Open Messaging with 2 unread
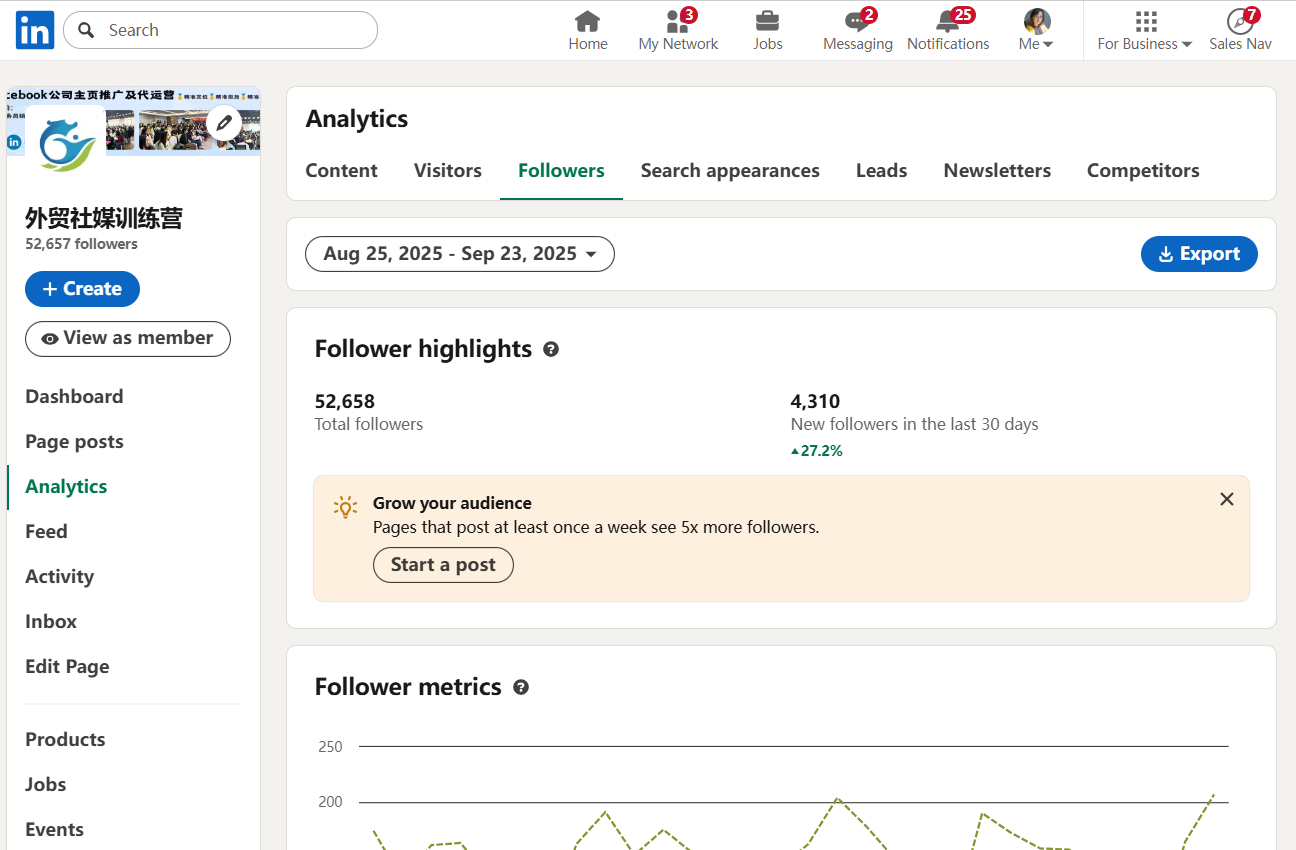1296x850 pixels. tap(857, 22)
